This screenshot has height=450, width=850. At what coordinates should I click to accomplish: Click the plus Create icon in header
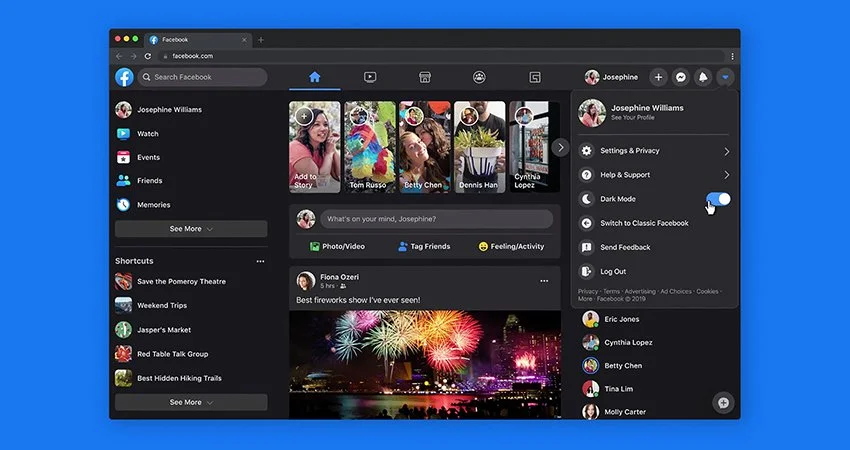point(658,77)
